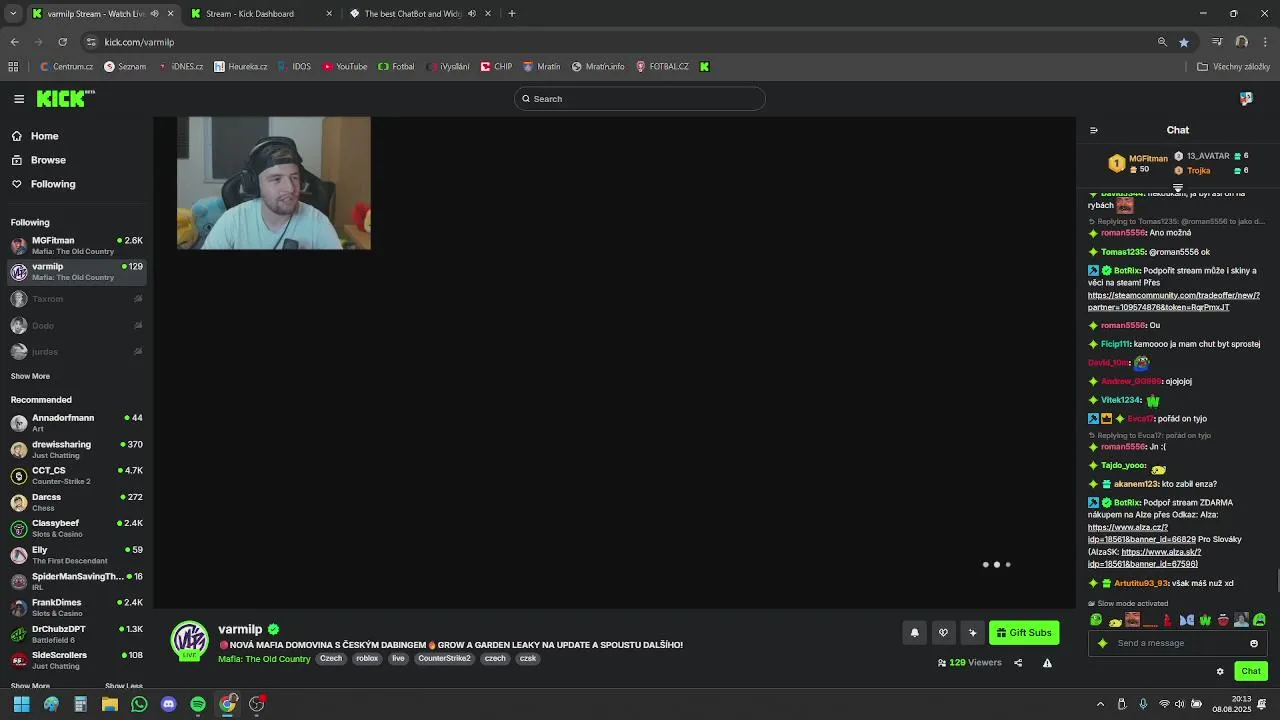Click the green W quick emote

pyautogui.click(x=1205, y=621)
